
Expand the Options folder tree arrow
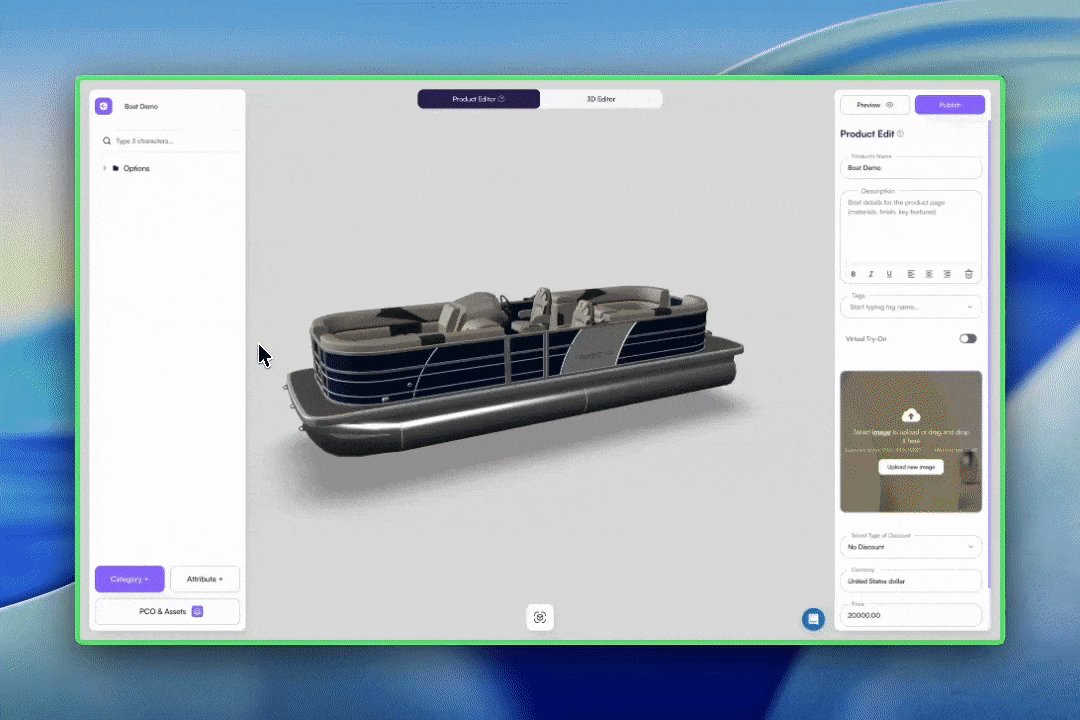point(104,168)
